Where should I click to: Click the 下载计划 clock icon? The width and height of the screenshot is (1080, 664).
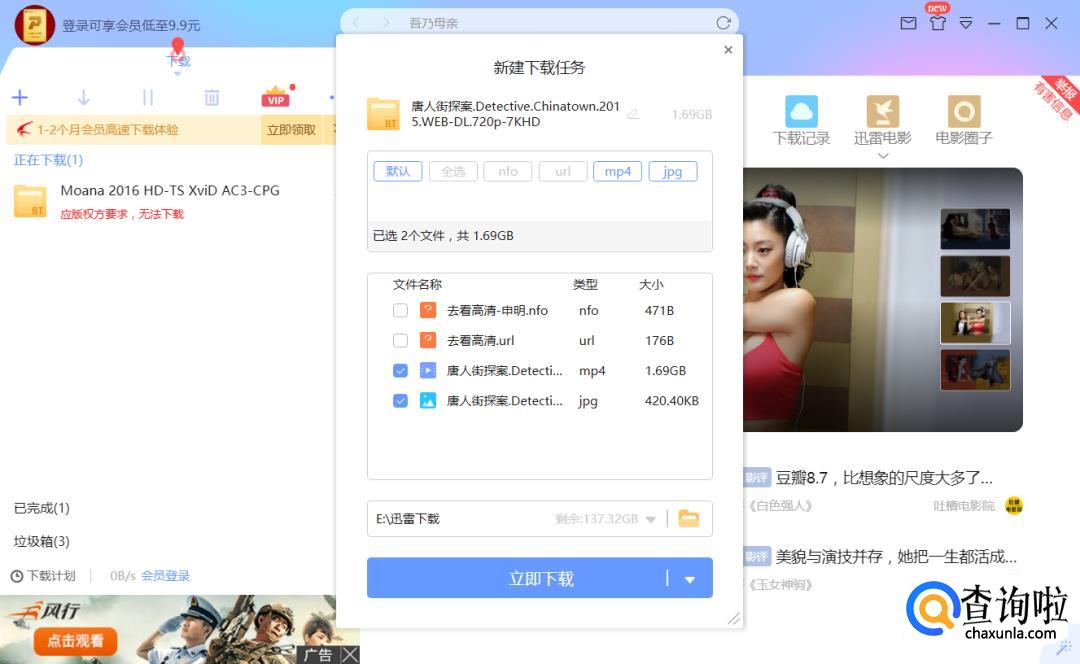pos(17,576)
